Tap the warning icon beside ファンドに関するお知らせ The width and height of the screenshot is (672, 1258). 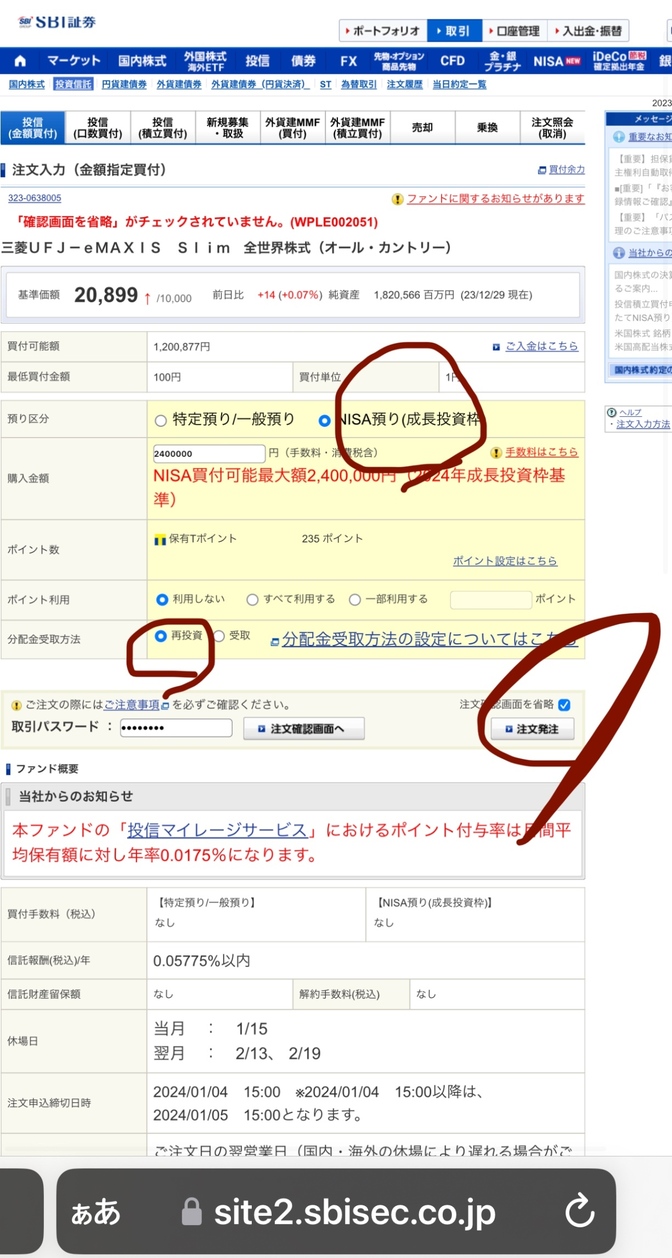pyautogui.click(x=398, y=199)
